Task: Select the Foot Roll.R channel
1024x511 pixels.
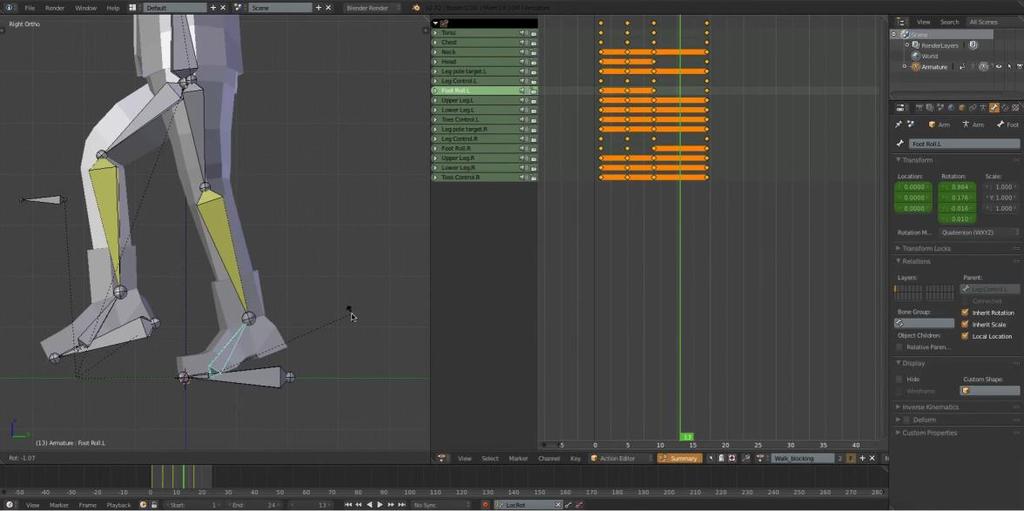Action: [x=484, y=148]
